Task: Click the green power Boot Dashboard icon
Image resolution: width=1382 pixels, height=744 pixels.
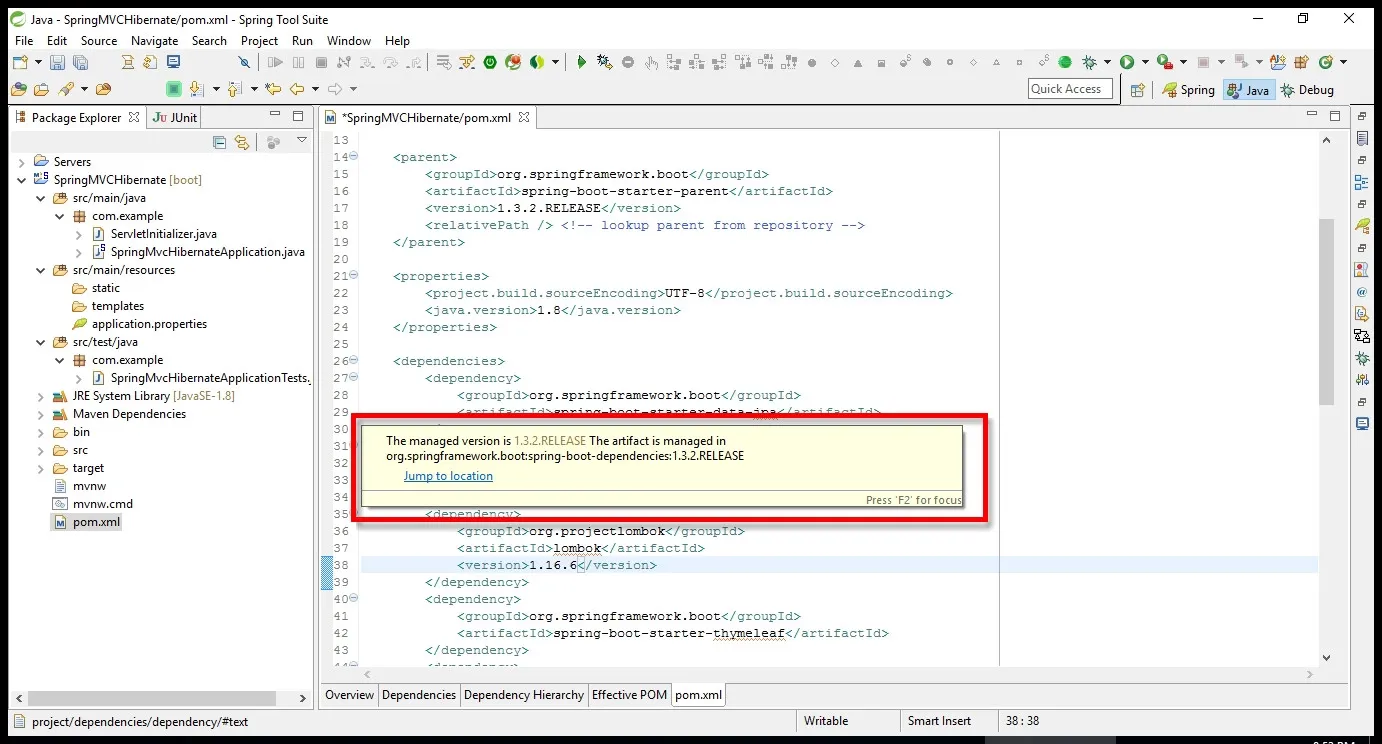Action: point(490,62)
